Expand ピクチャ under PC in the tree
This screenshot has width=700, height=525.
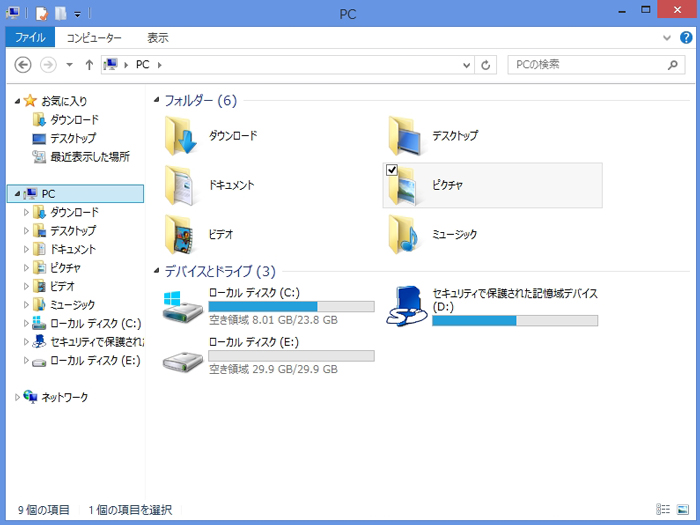26,268
